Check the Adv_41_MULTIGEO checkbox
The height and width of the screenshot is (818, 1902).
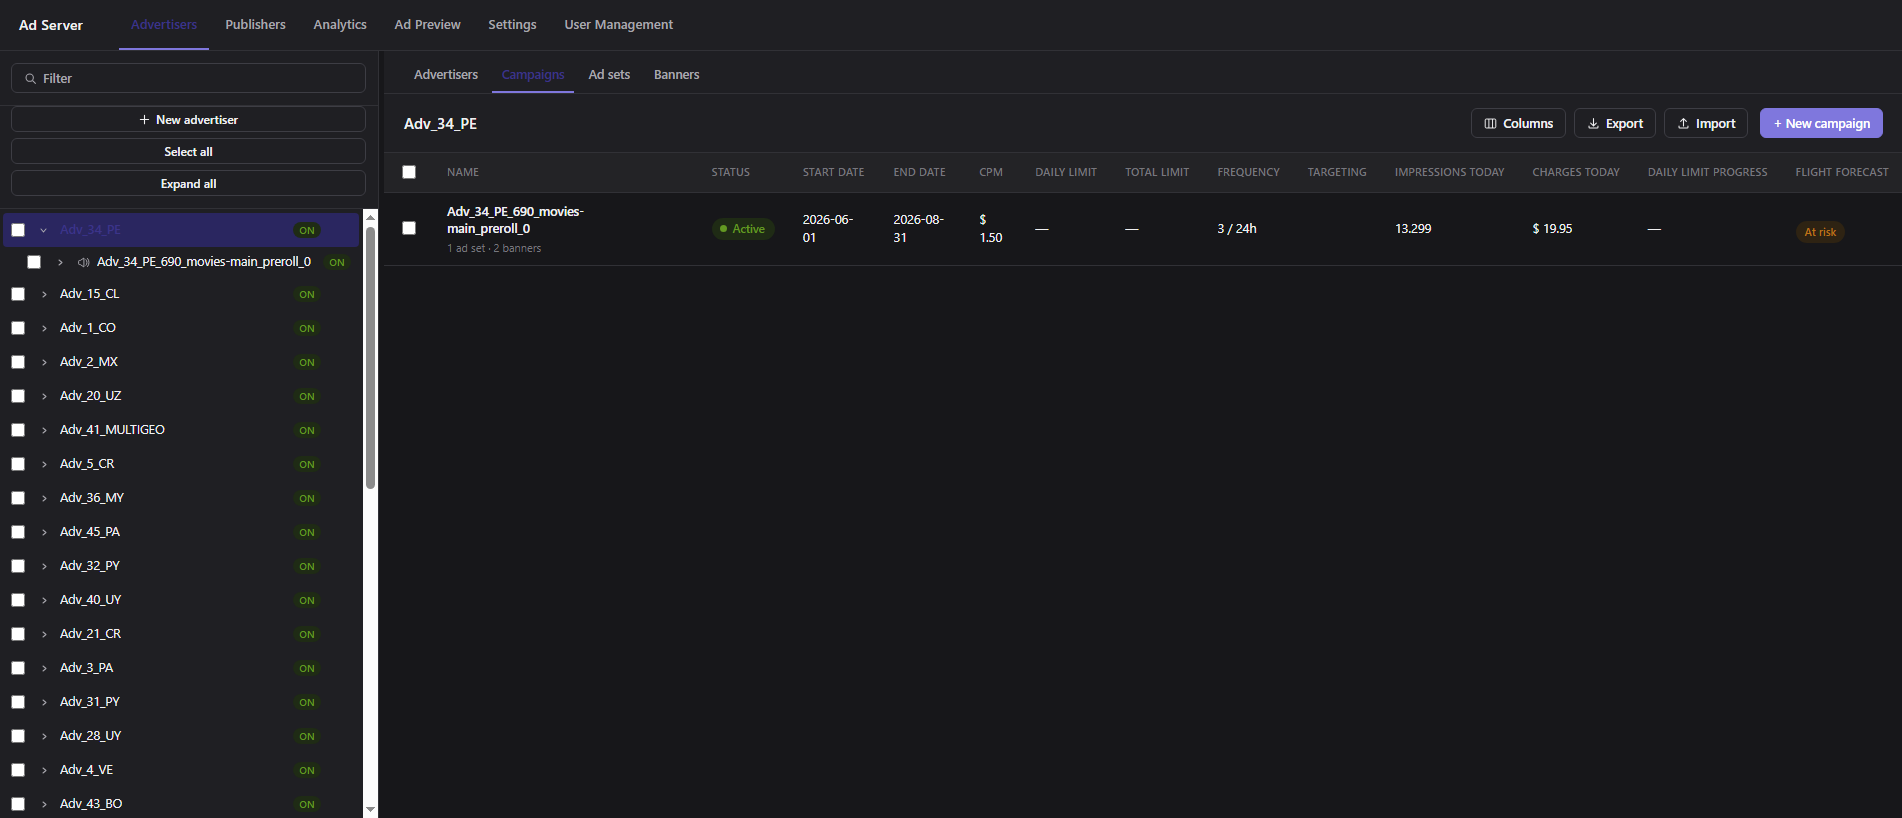pyautogui.click(x=18, y=430)
